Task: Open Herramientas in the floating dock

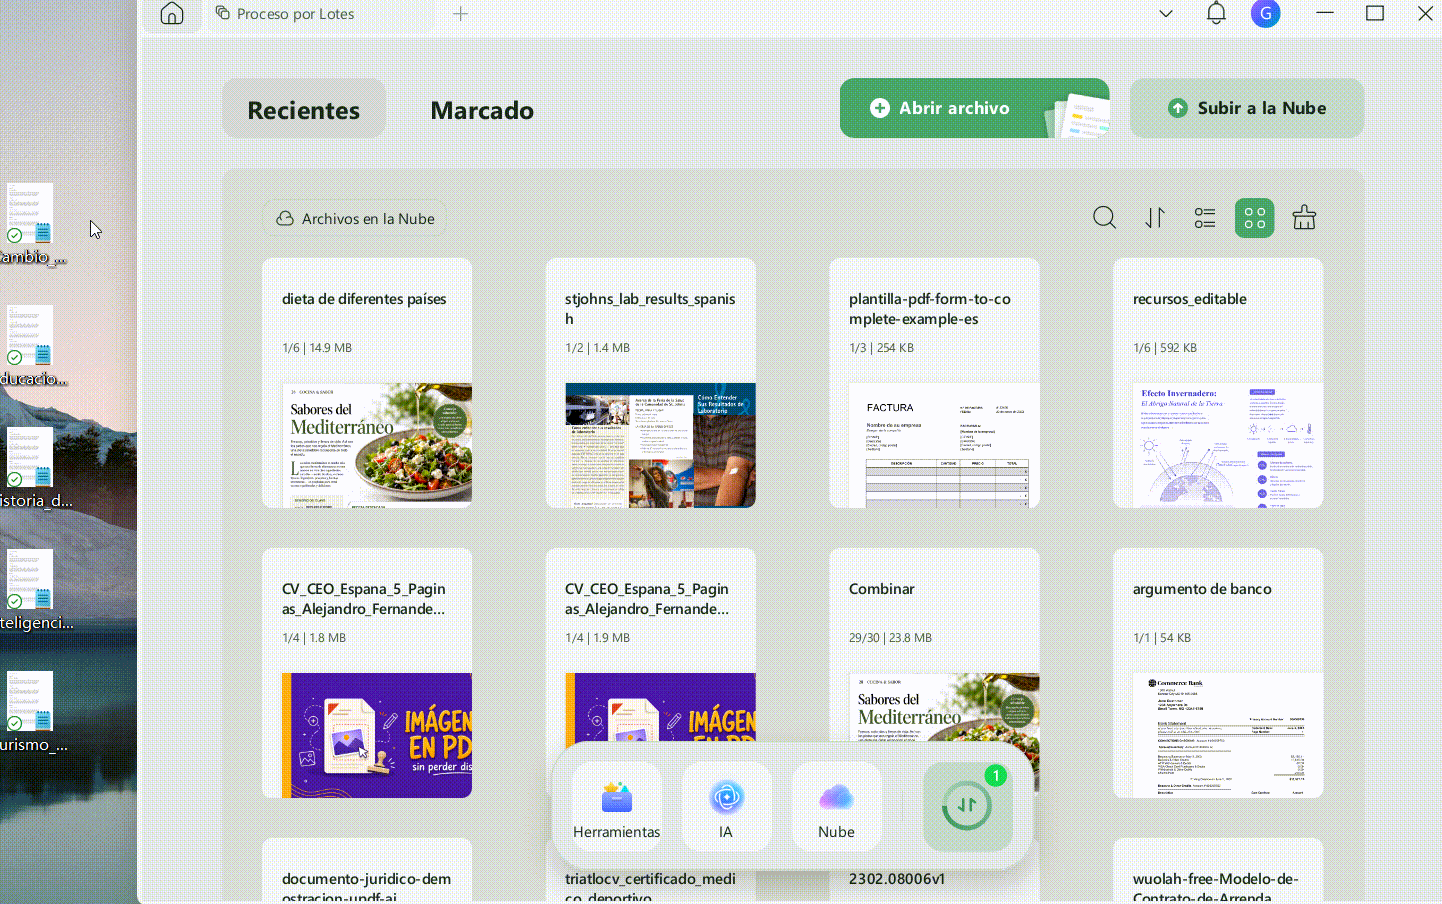Action: 617,807
